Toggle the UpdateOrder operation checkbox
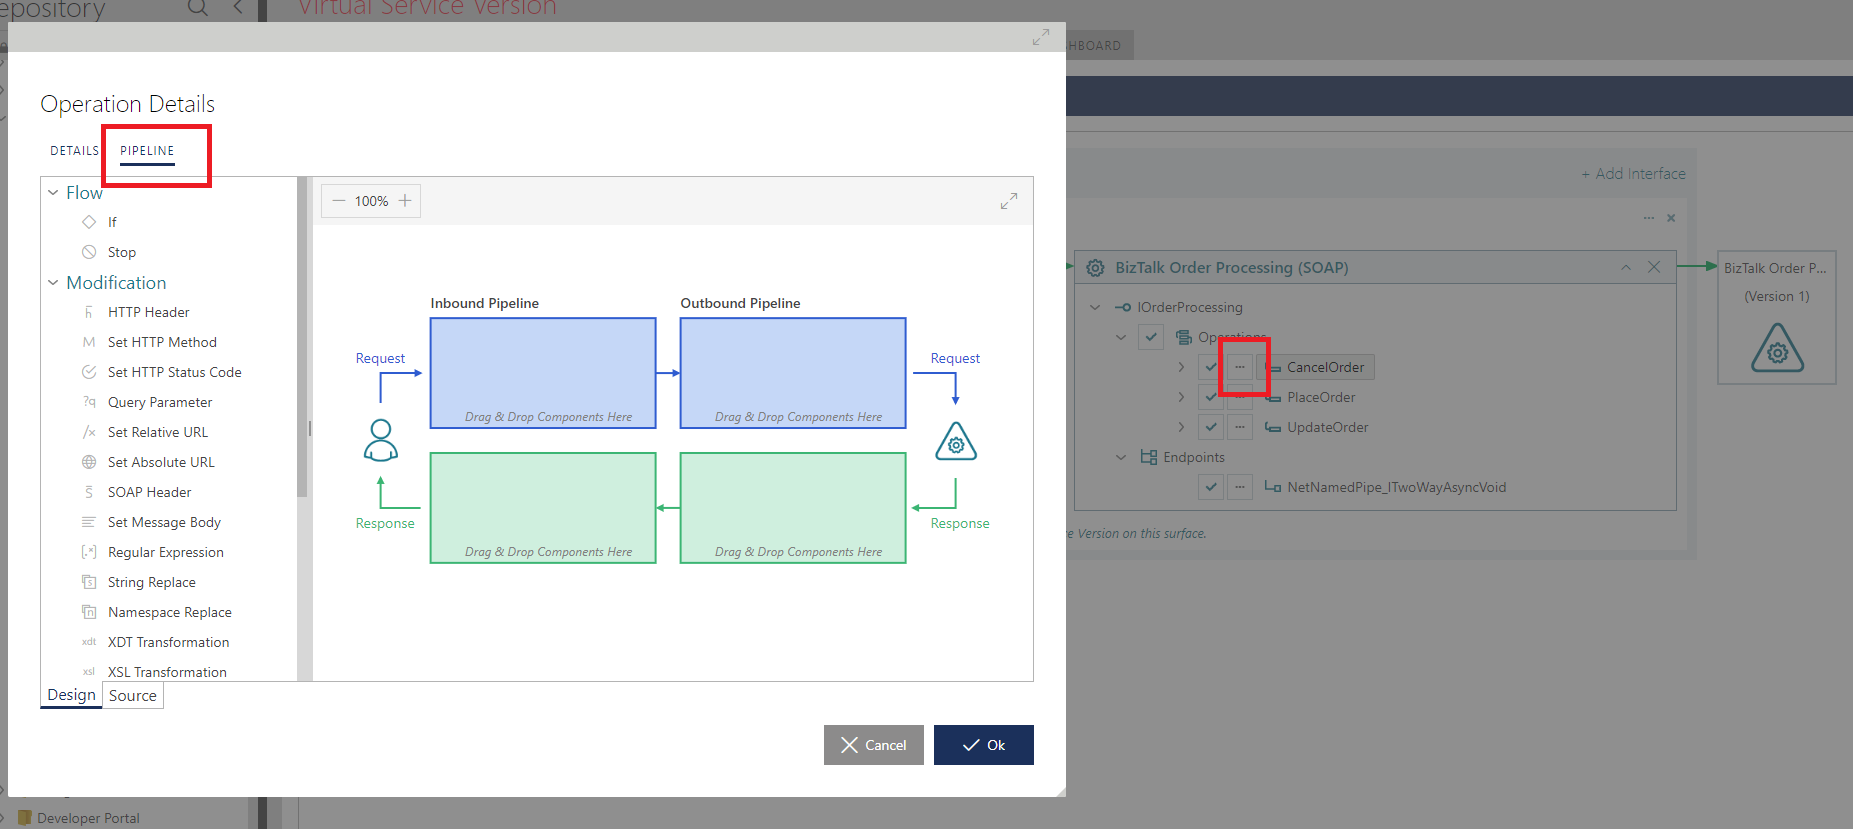This screenshot has height=829, width=1853. pyautogui.click(x=1211, y=427)
